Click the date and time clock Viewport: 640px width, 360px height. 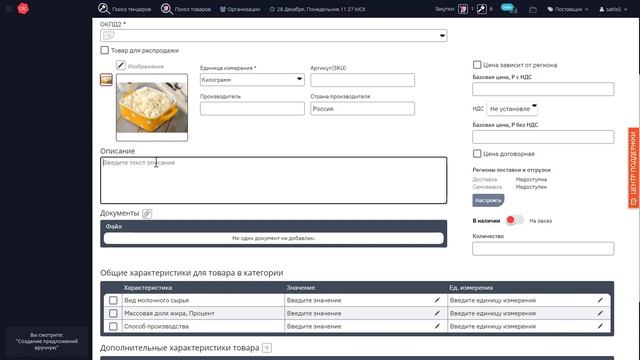point(318,9)
